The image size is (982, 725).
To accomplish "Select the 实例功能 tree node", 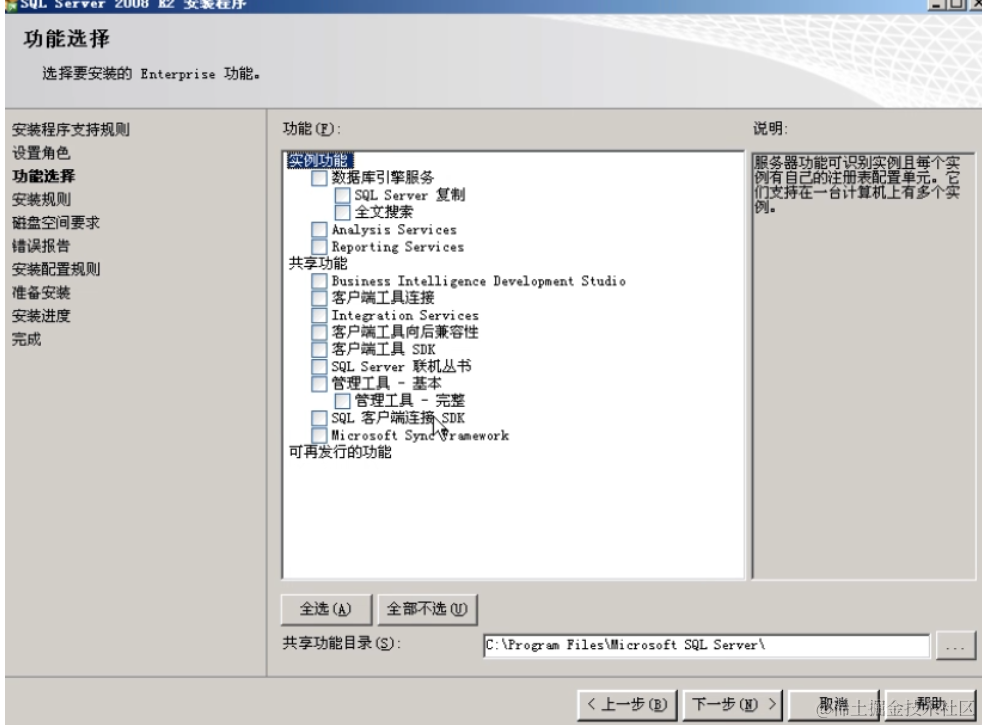I will [x=320, y=161].
